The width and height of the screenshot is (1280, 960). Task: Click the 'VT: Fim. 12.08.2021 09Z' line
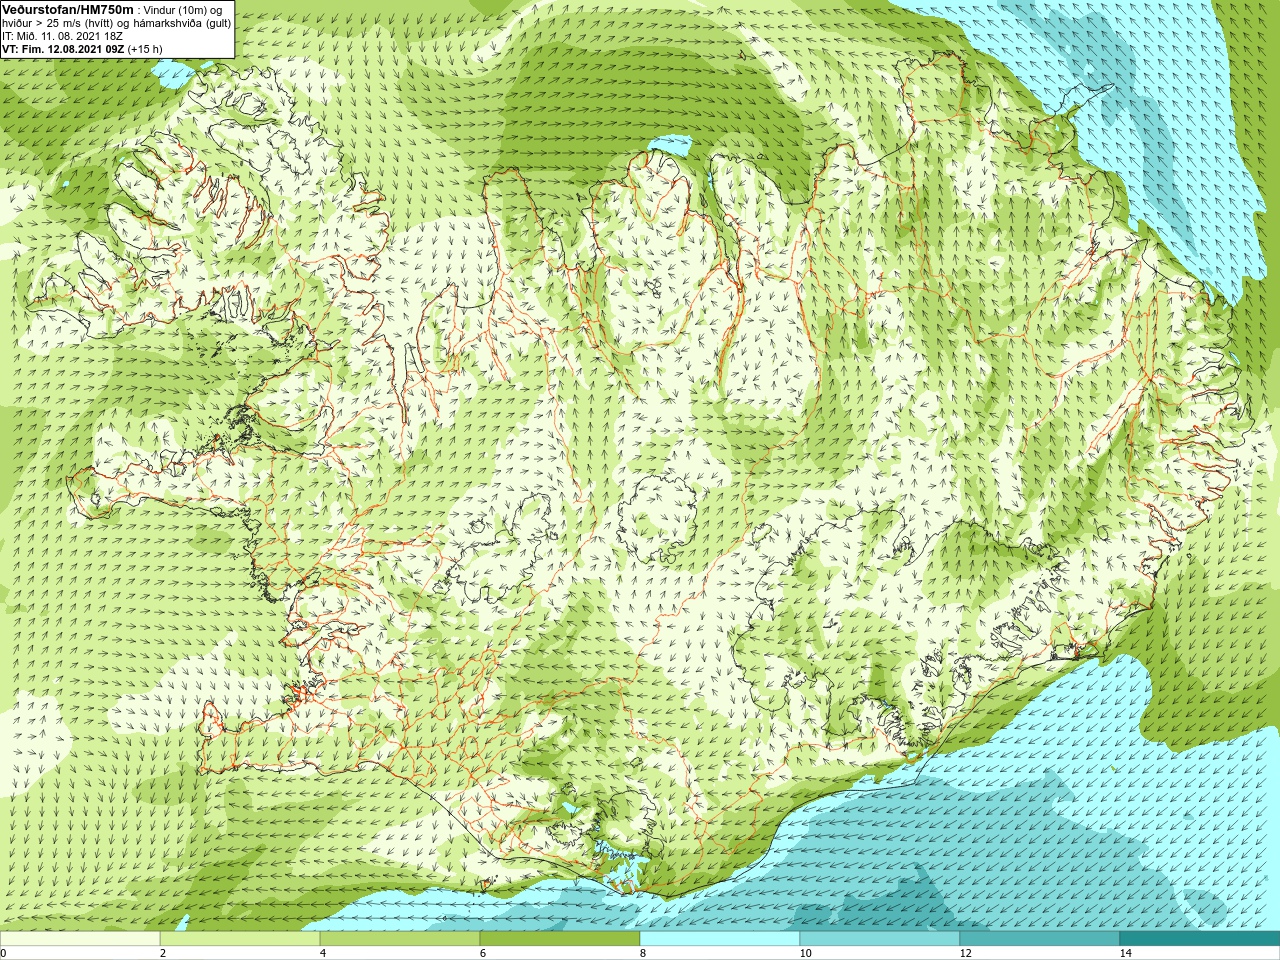(x=64, y=48)
